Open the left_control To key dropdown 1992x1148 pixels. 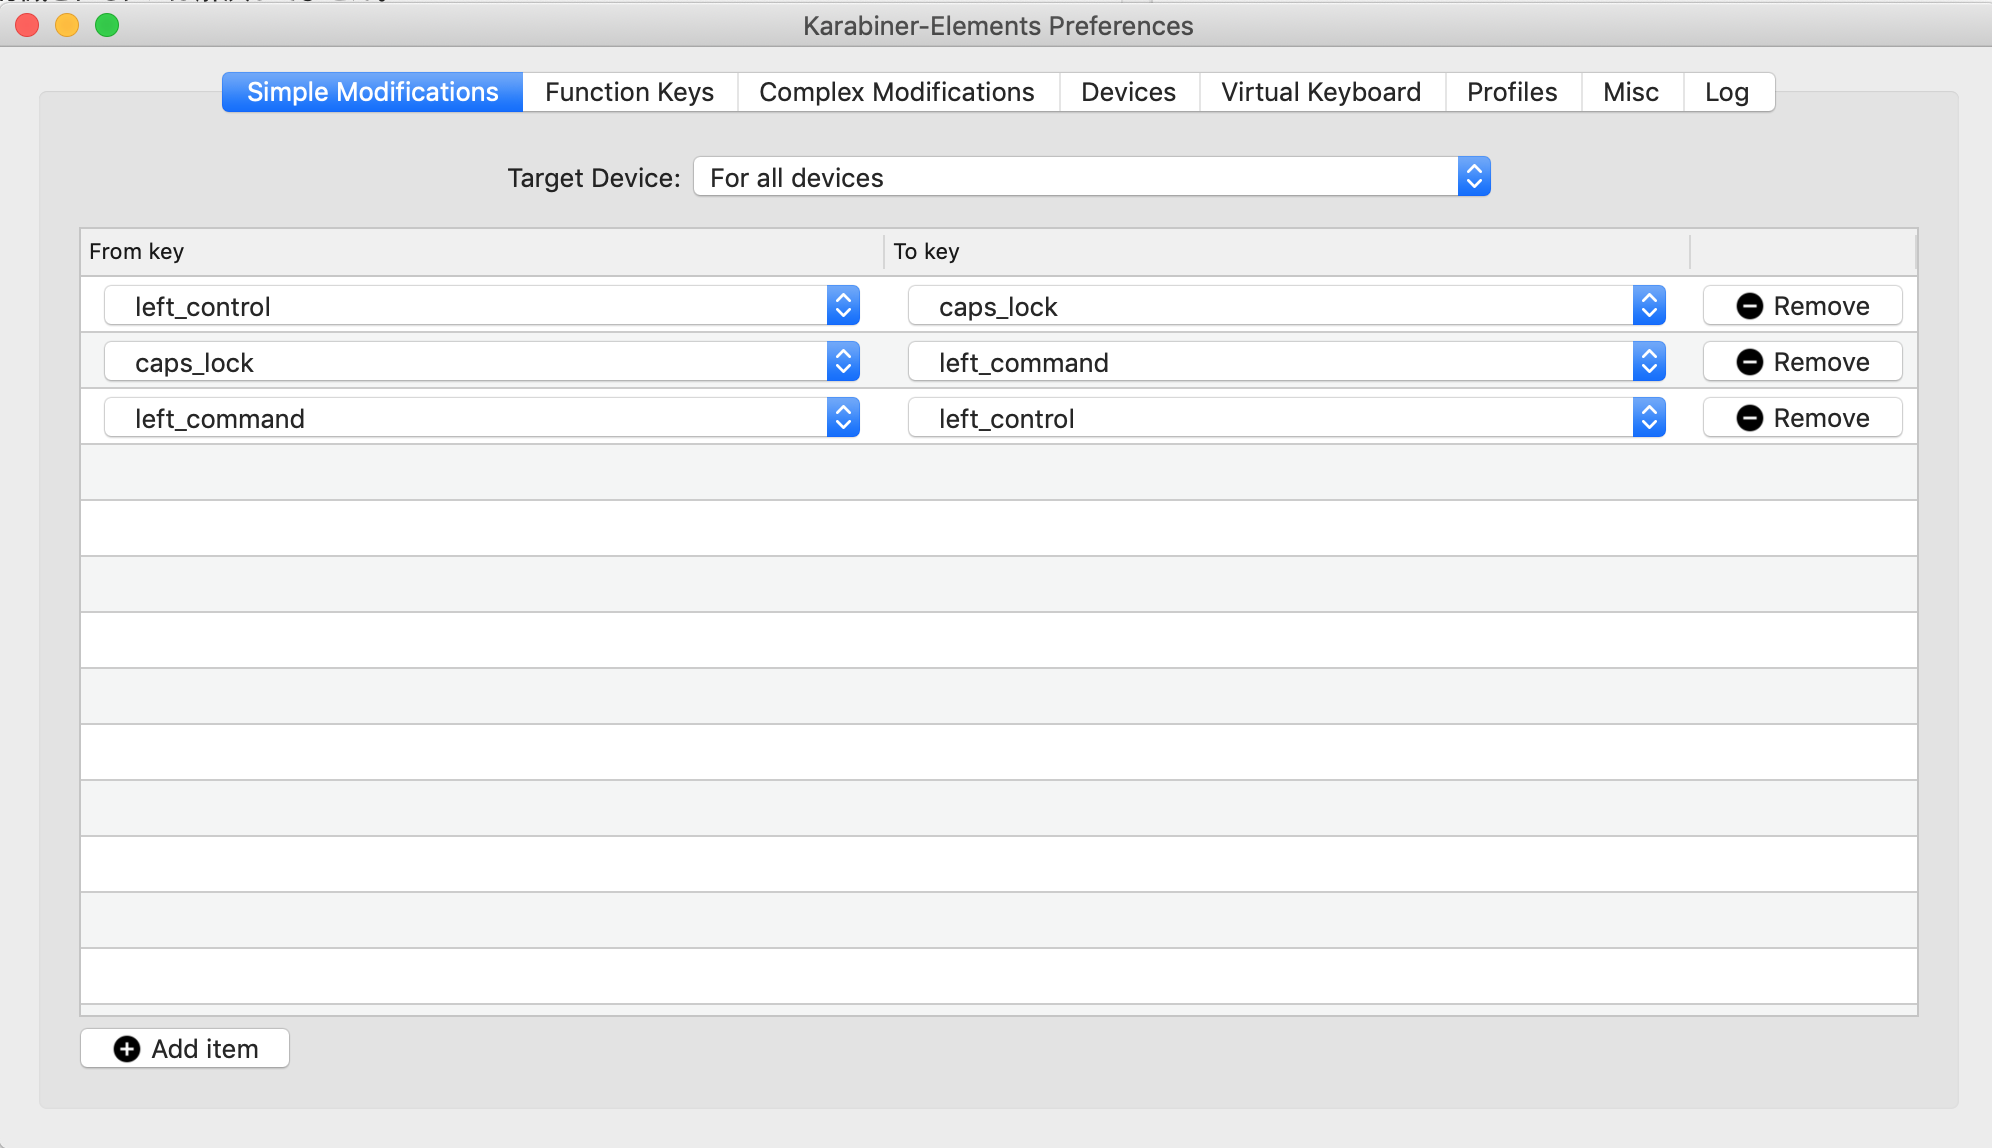pyautogui.click(x=1287, y=418)
